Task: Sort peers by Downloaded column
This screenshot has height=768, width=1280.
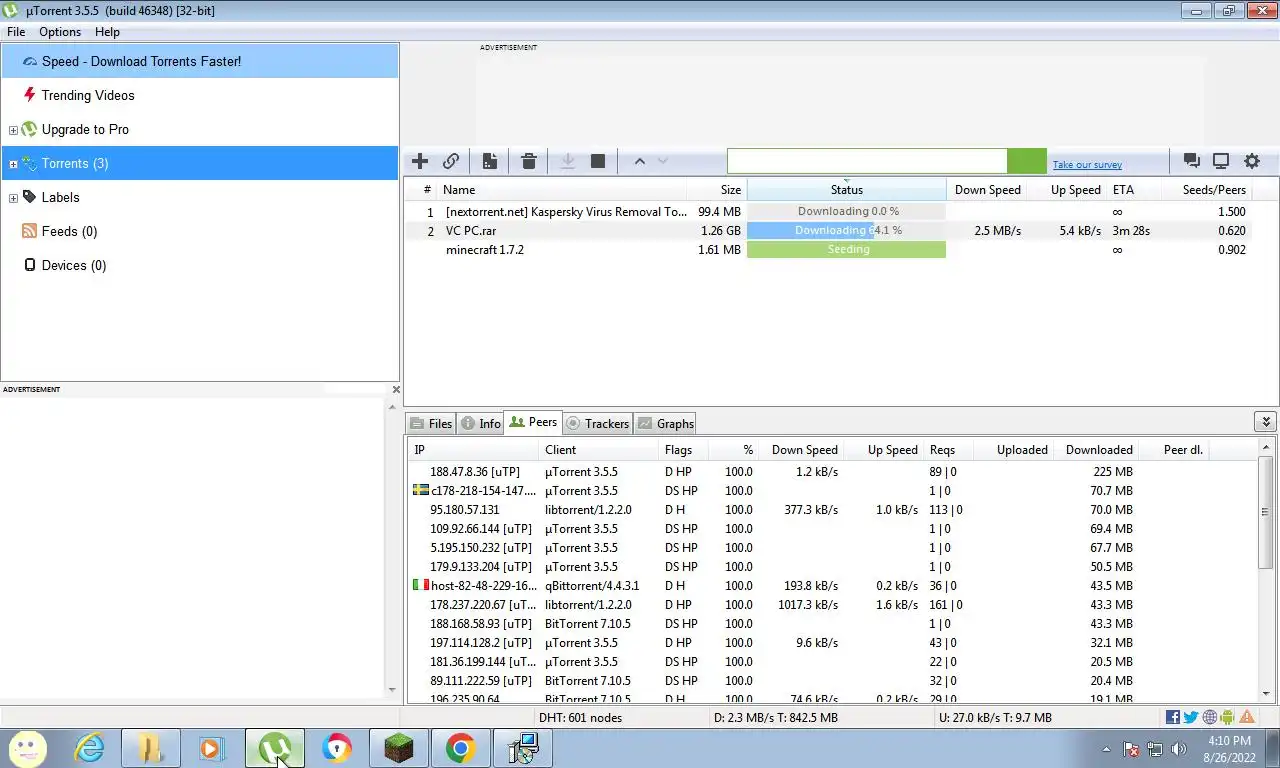Action: pyautogui.click(x=1098, y=450)
